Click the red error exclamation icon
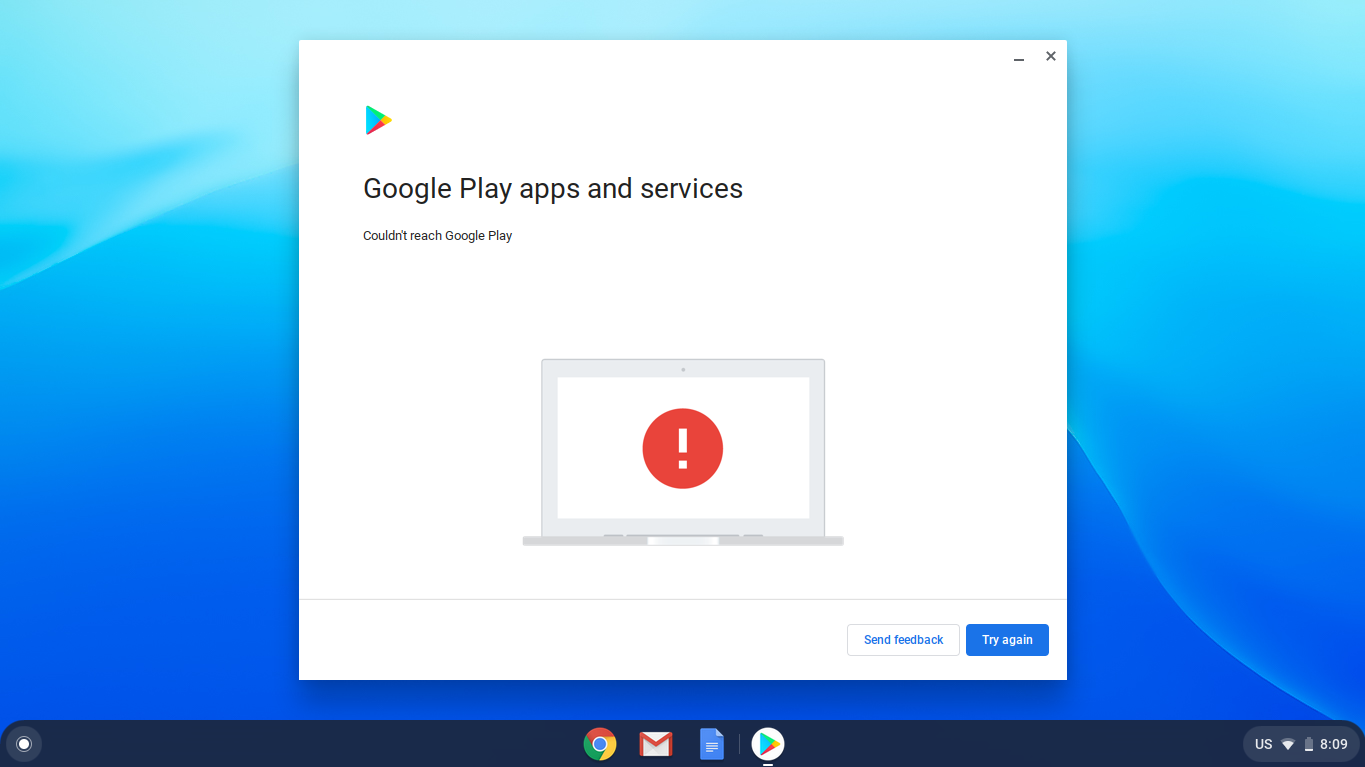1365x767 pixels. point(683,448)
